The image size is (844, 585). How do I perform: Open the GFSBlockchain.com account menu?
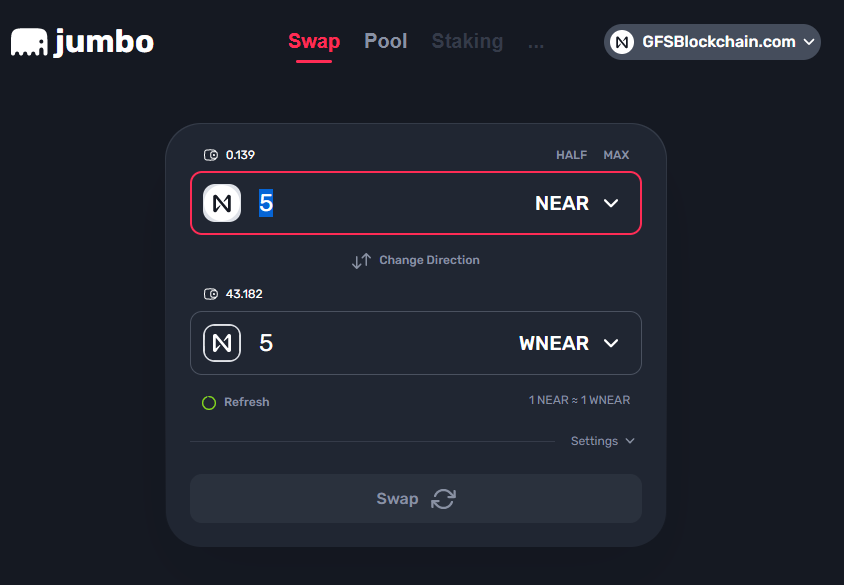[712, 42]
